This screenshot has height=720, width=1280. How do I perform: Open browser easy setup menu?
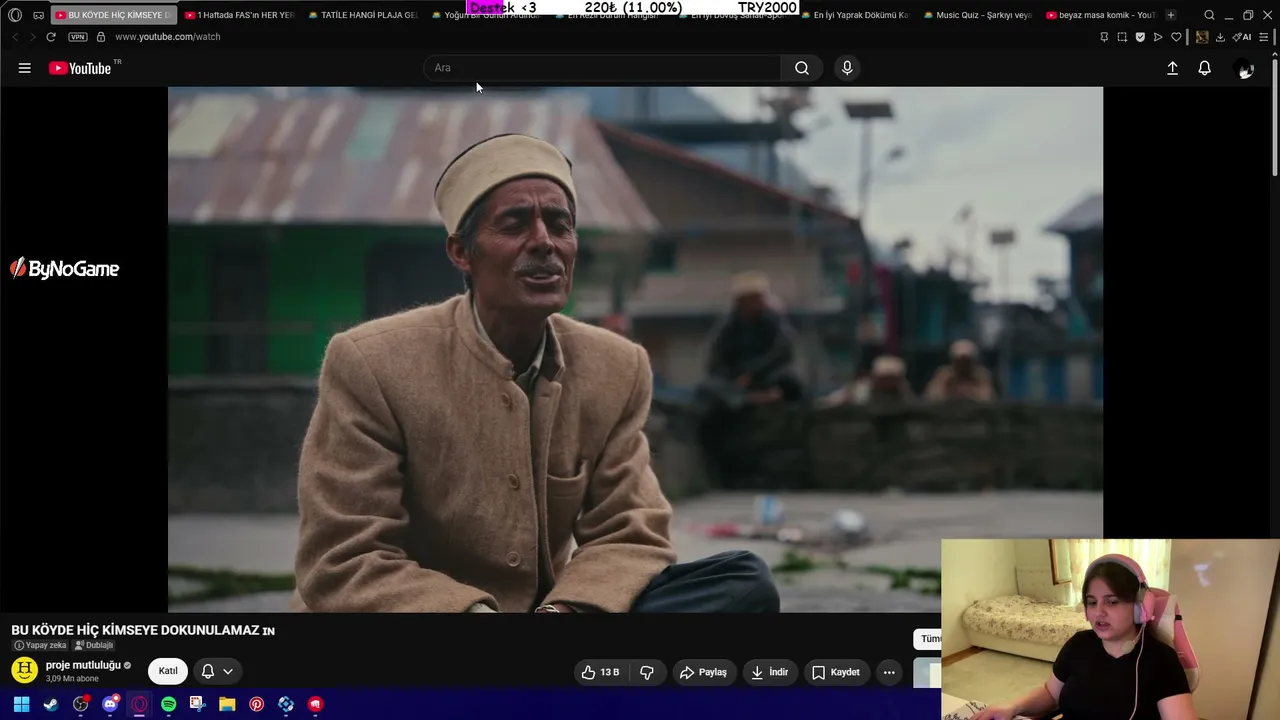[1265, 37]
